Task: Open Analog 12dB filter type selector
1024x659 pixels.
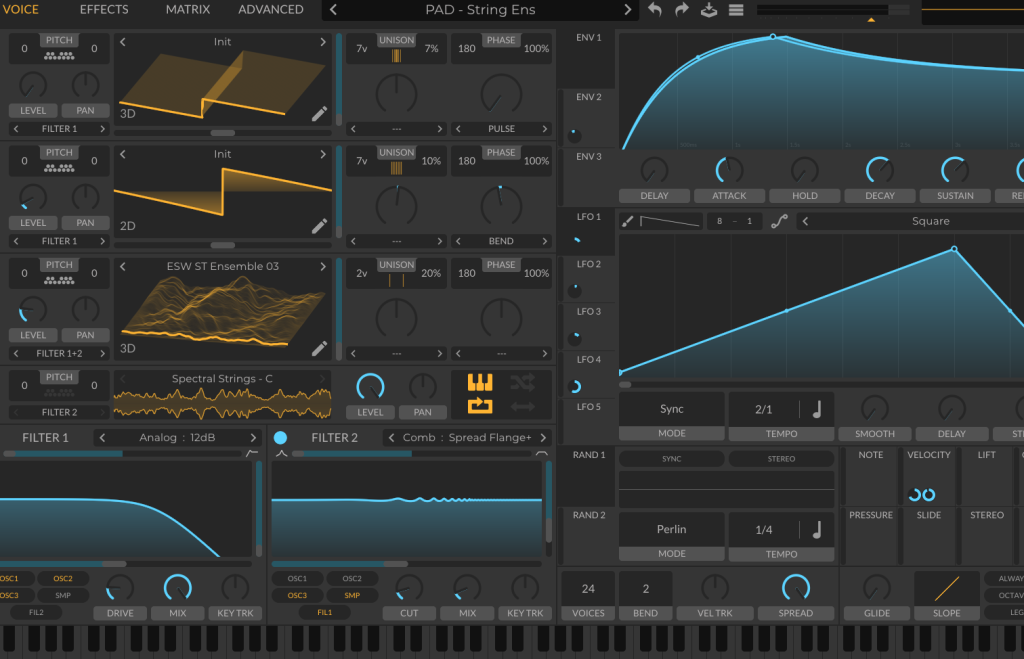Action: click(178, 438)
